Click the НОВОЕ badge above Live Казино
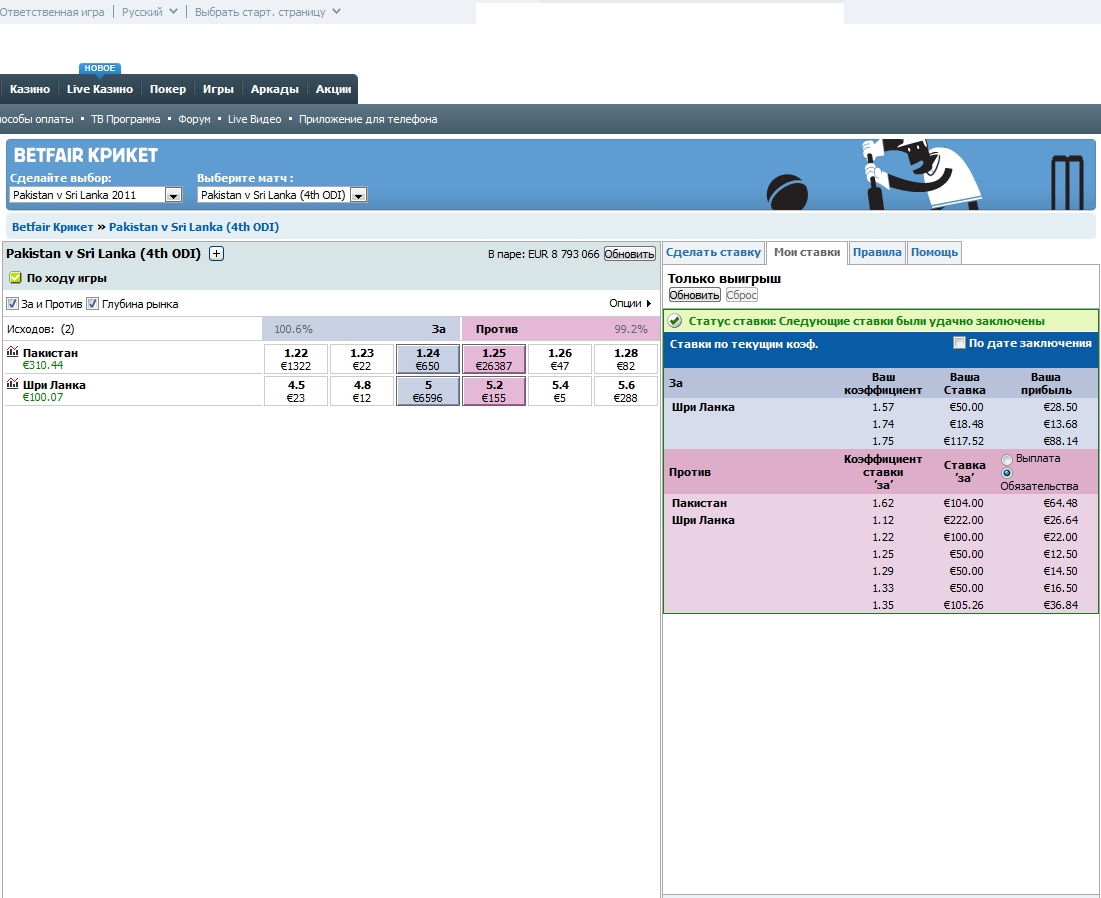This screenshot has width=1101, height=898. tap(100, 68)
